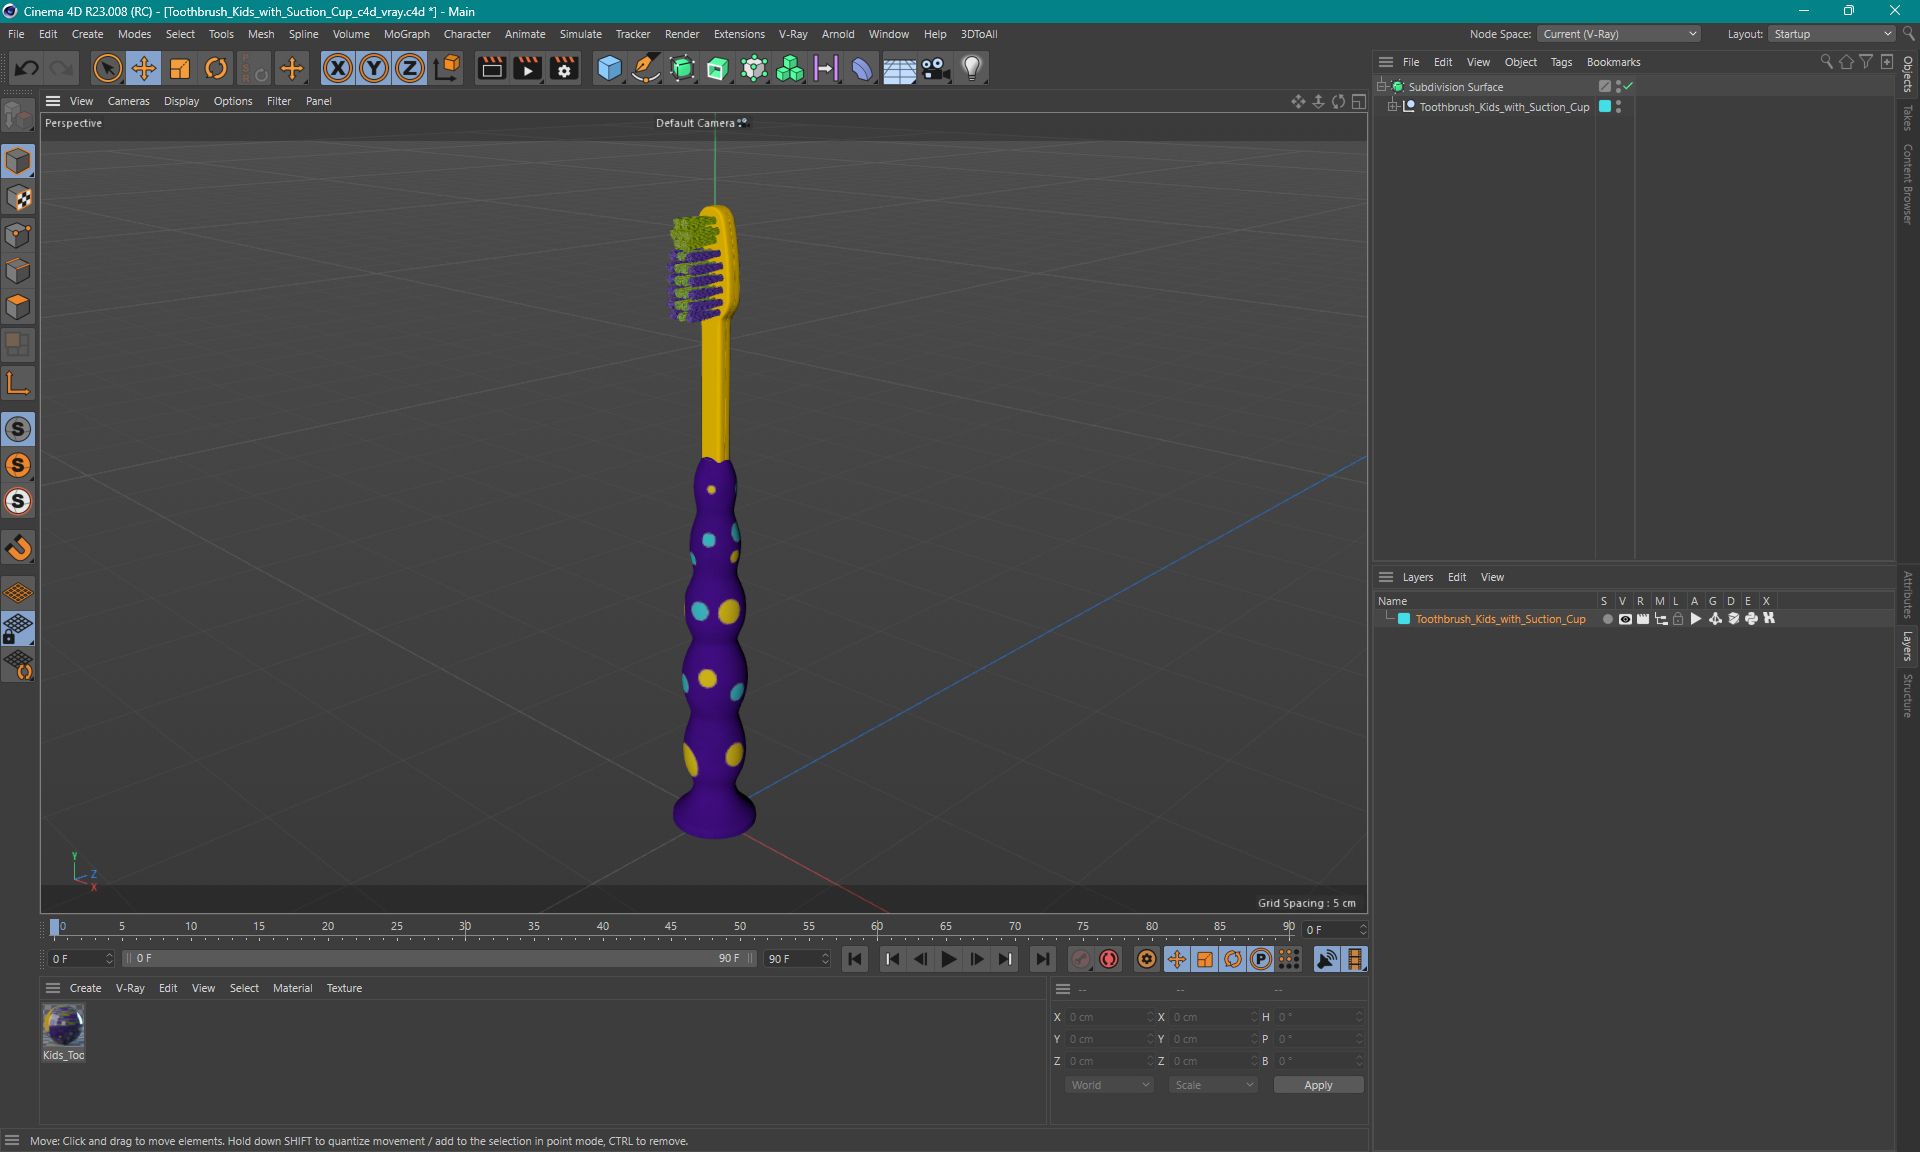Activate the Move tool

click(143, 68)
